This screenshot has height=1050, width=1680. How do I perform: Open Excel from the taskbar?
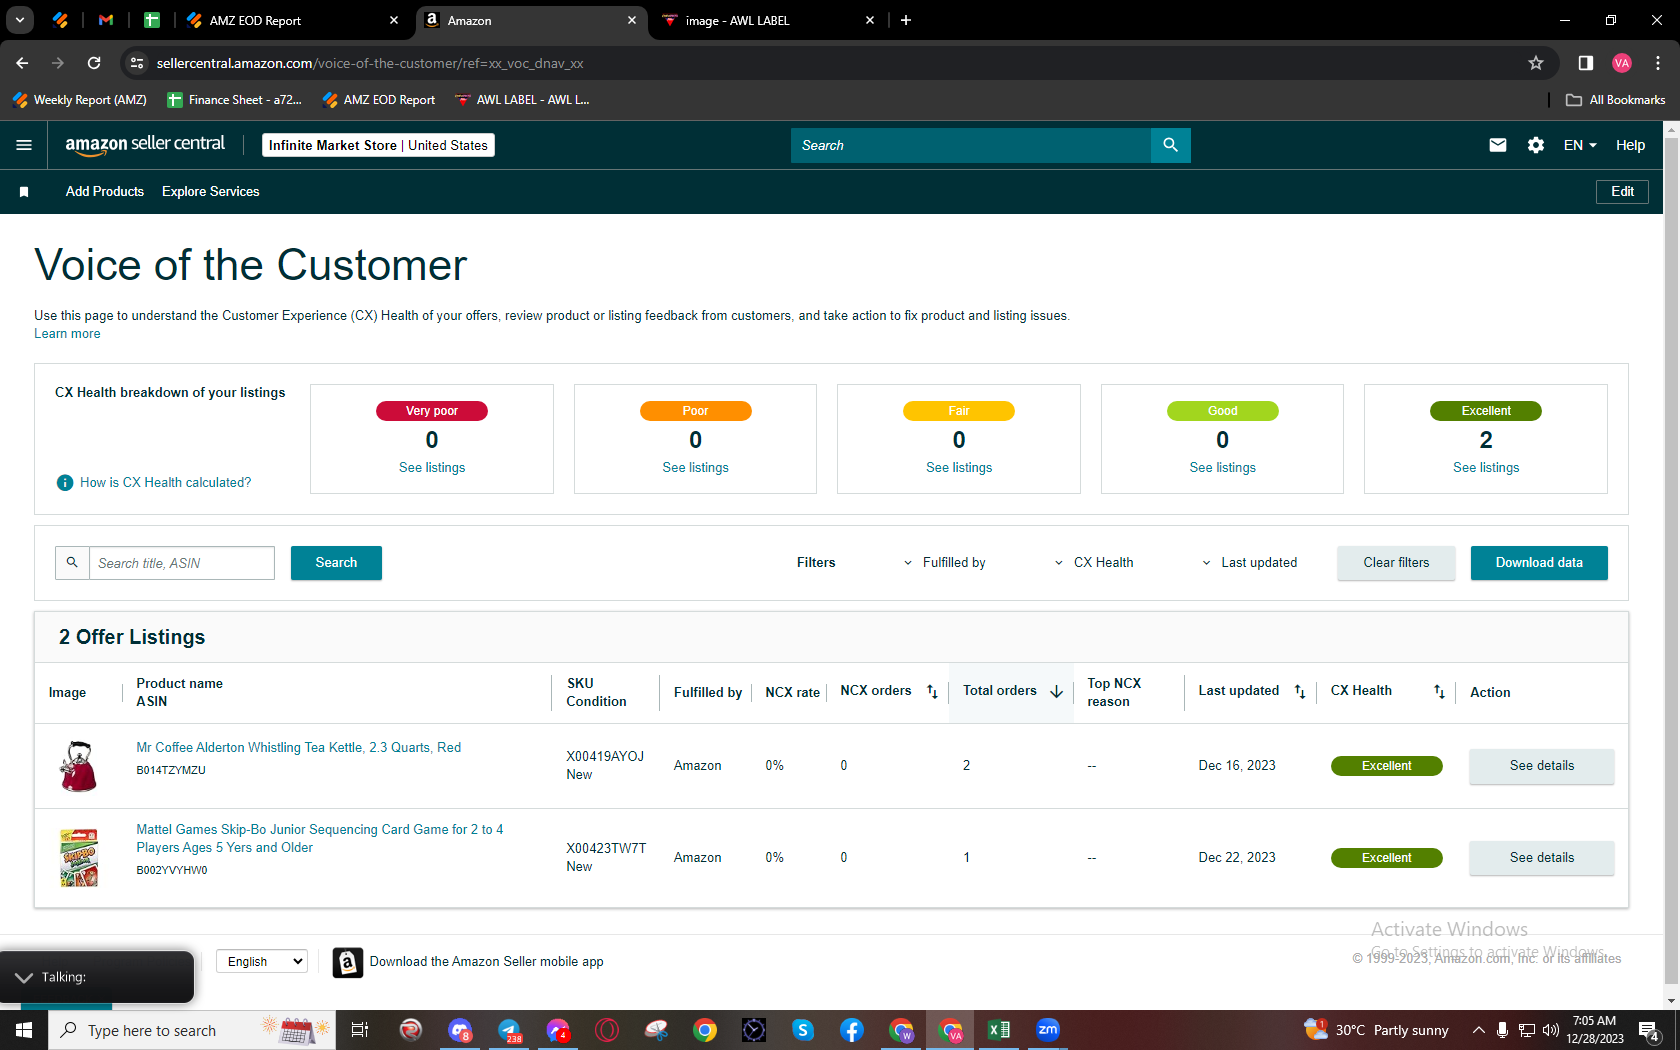[999, 1030]
